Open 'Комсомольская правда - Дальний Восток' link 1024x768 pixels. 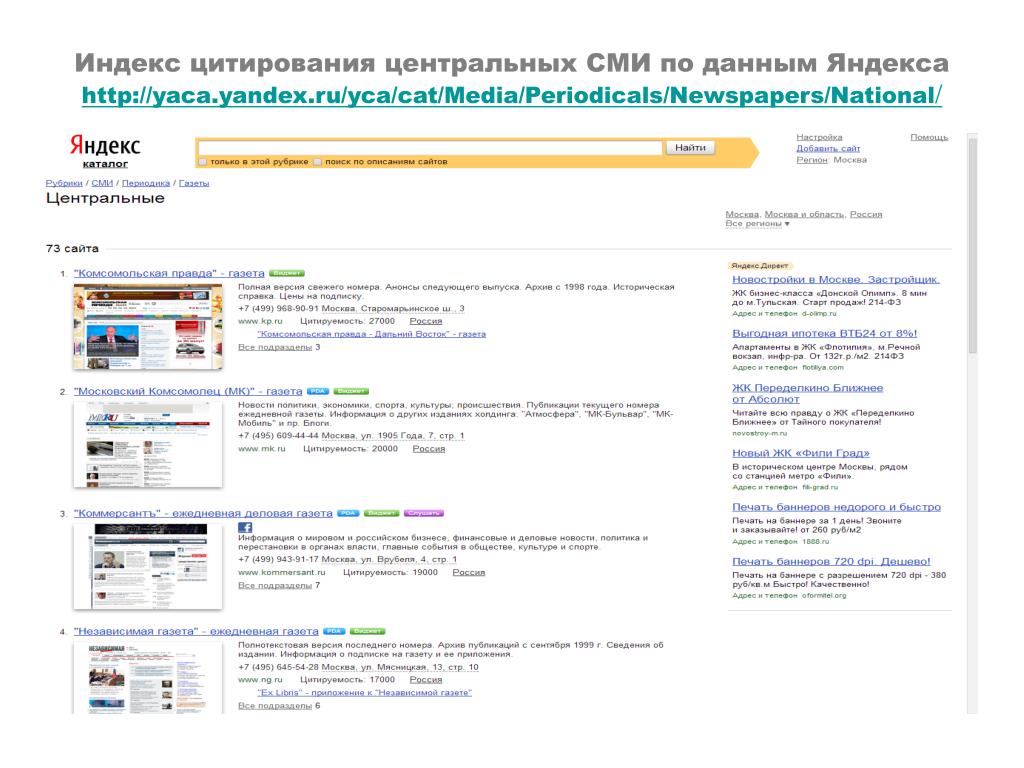coord(372,334)
